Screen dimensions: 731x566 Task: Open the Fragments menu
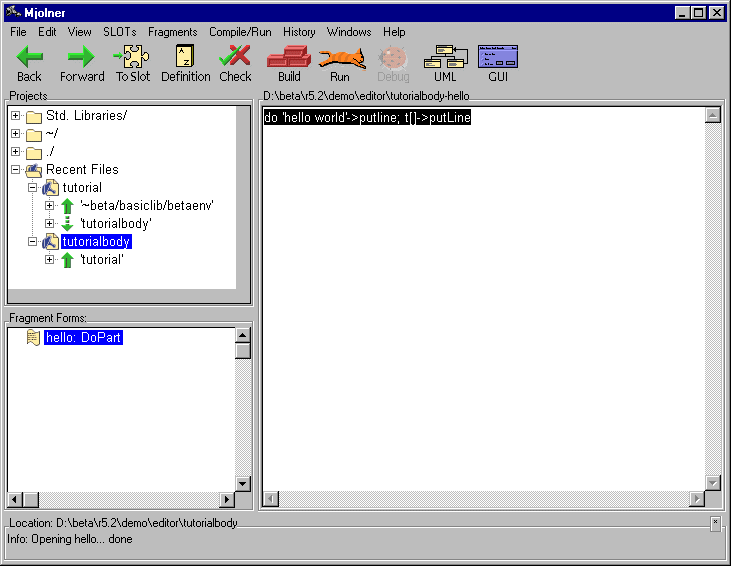coord(172,32)
